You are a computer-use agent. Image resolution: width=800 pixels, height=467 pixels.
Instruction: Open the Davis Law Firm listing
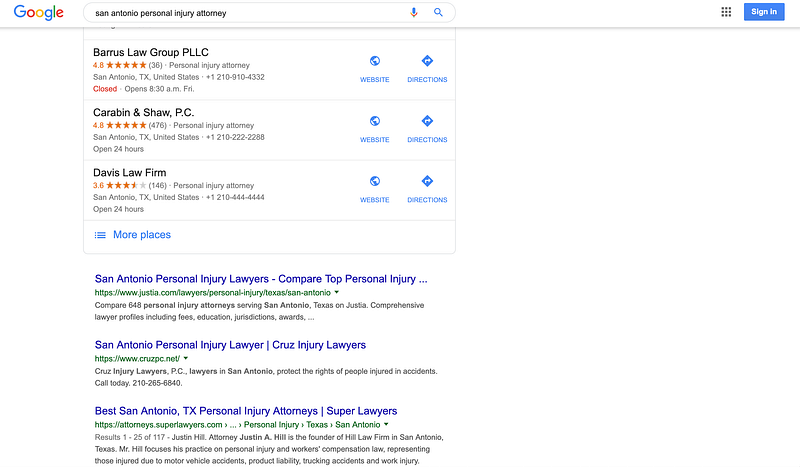tap(130, 173)
